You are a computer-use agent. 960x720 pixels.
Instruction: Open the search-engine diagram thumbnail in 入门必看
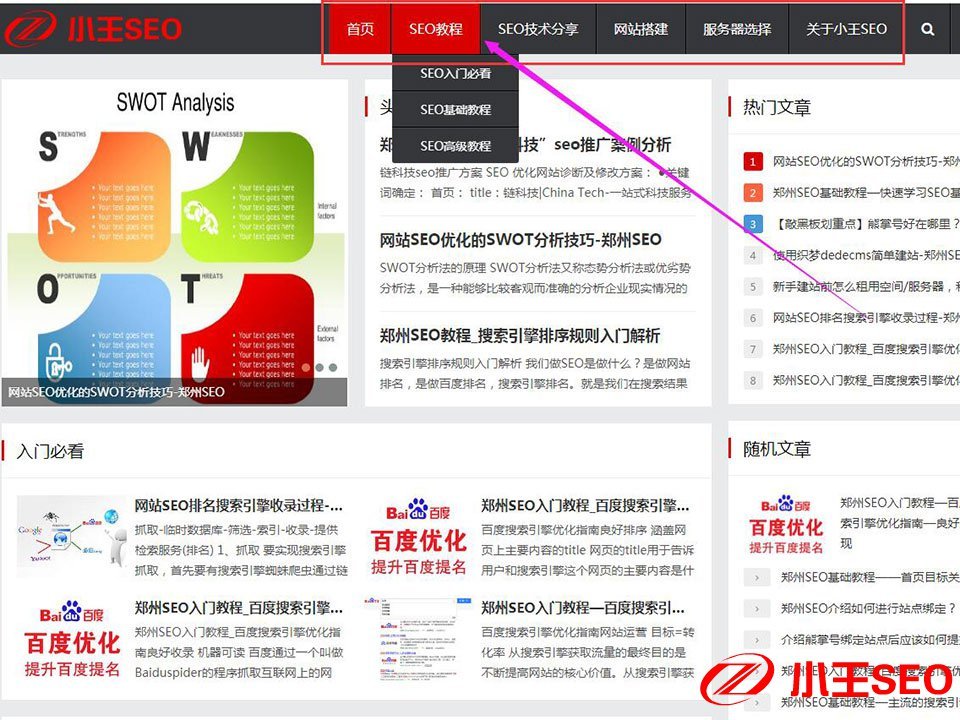(72, 535)
